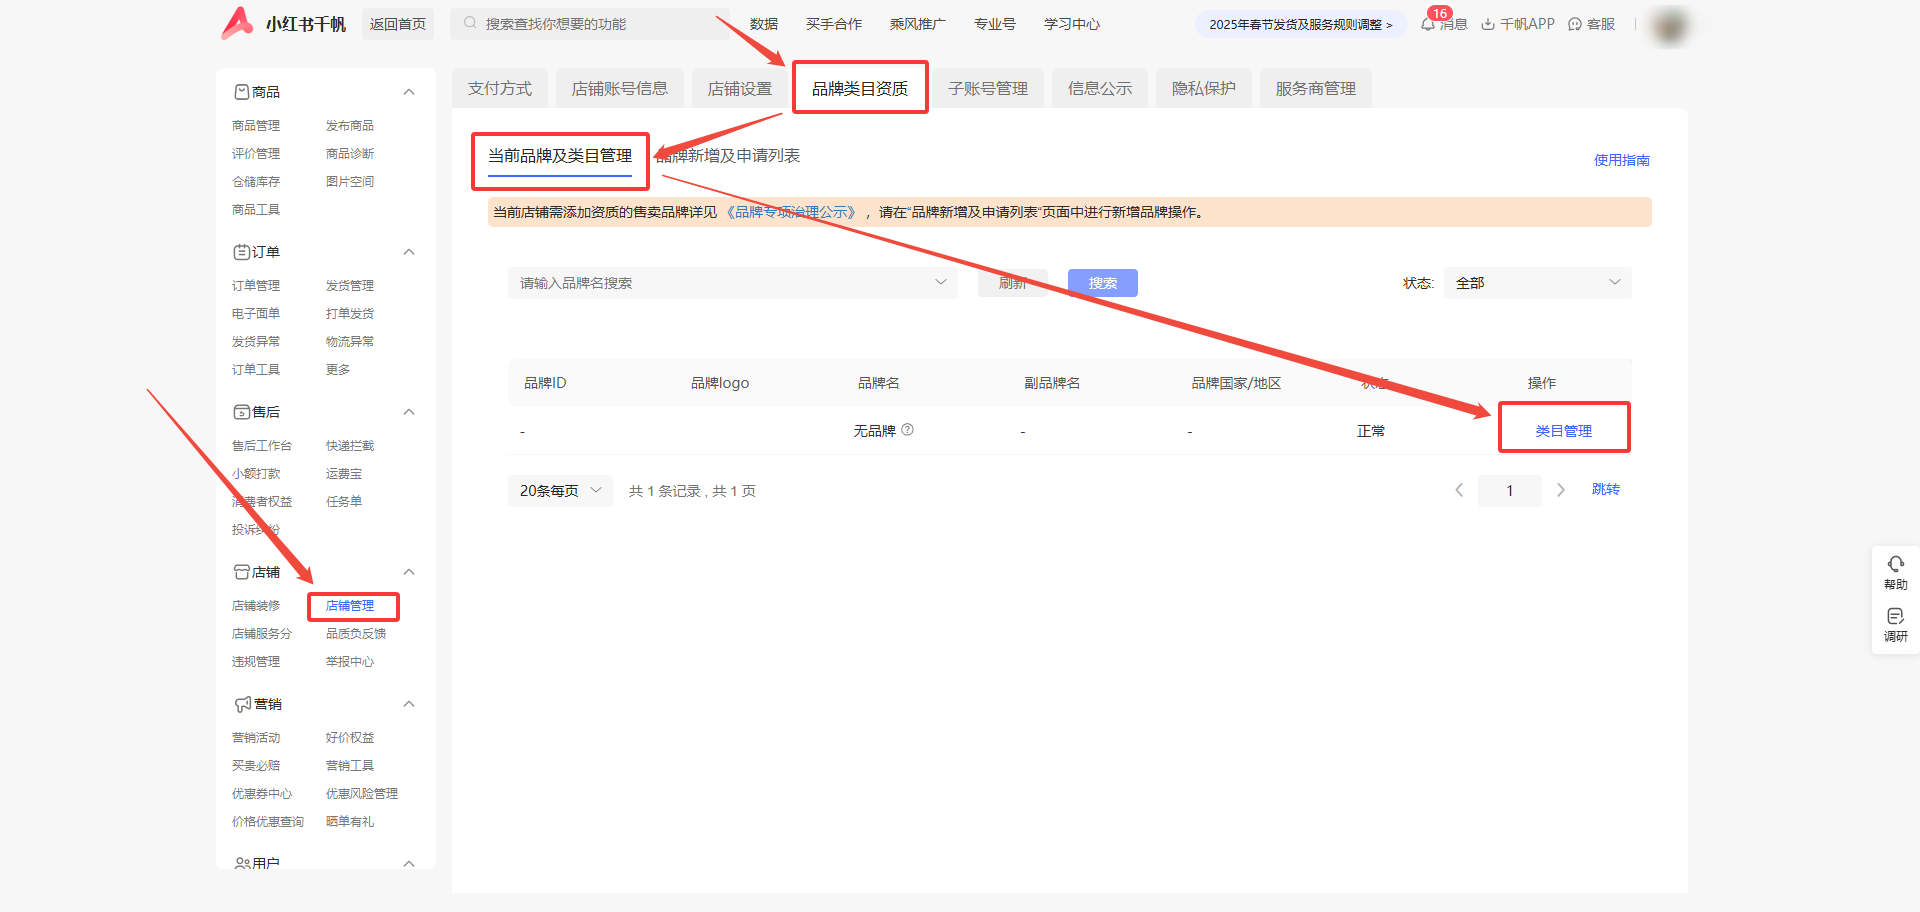Open the 学习中心 top navigation menu
The image size is (1920, 912).
(1072, 24)
